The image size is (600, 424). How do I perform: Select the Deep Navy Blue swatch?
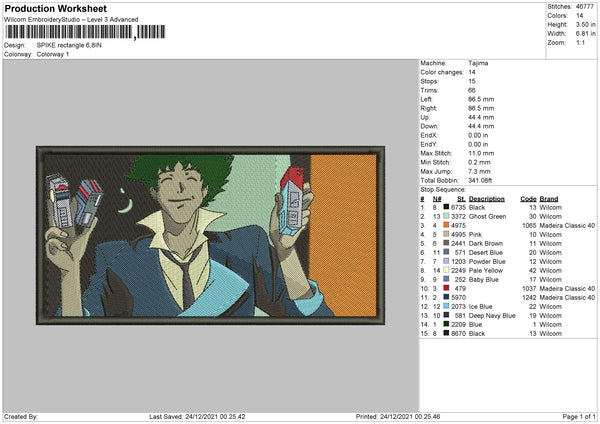(x=446, y=315)
